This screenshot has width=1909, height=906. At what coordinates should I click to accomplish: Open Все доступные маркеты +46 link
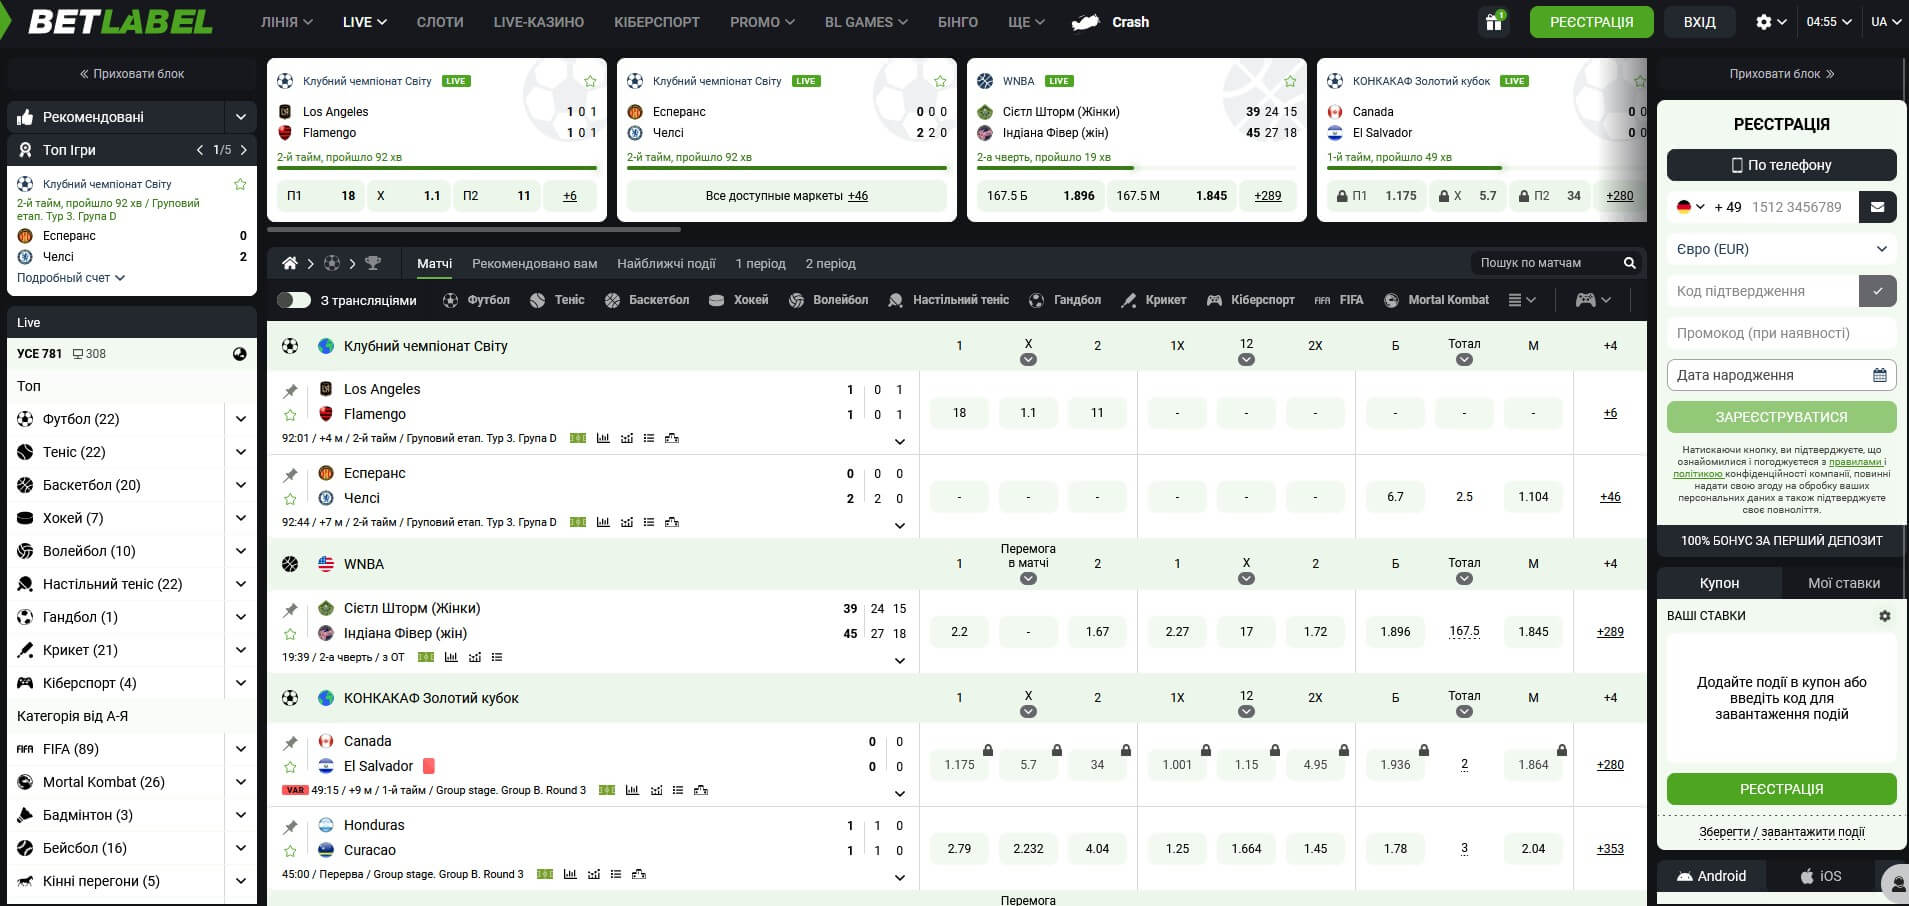pyautogui.click(x=787, y=196)
